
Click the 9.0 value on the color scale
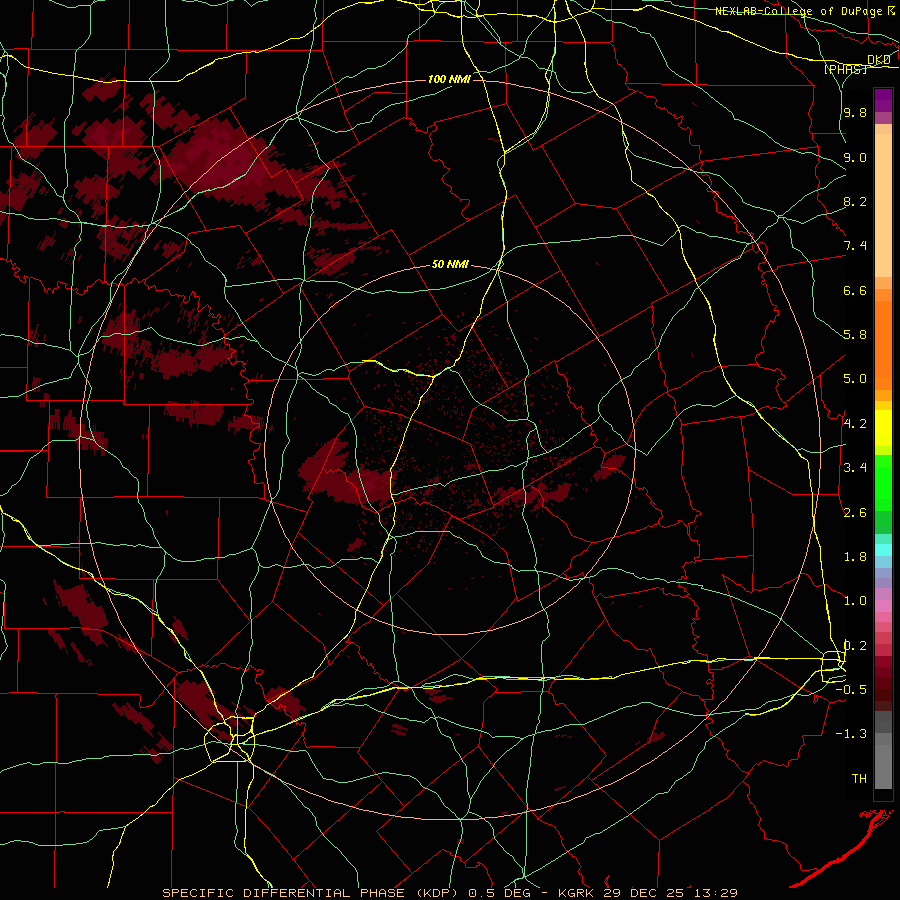point(855,157)
